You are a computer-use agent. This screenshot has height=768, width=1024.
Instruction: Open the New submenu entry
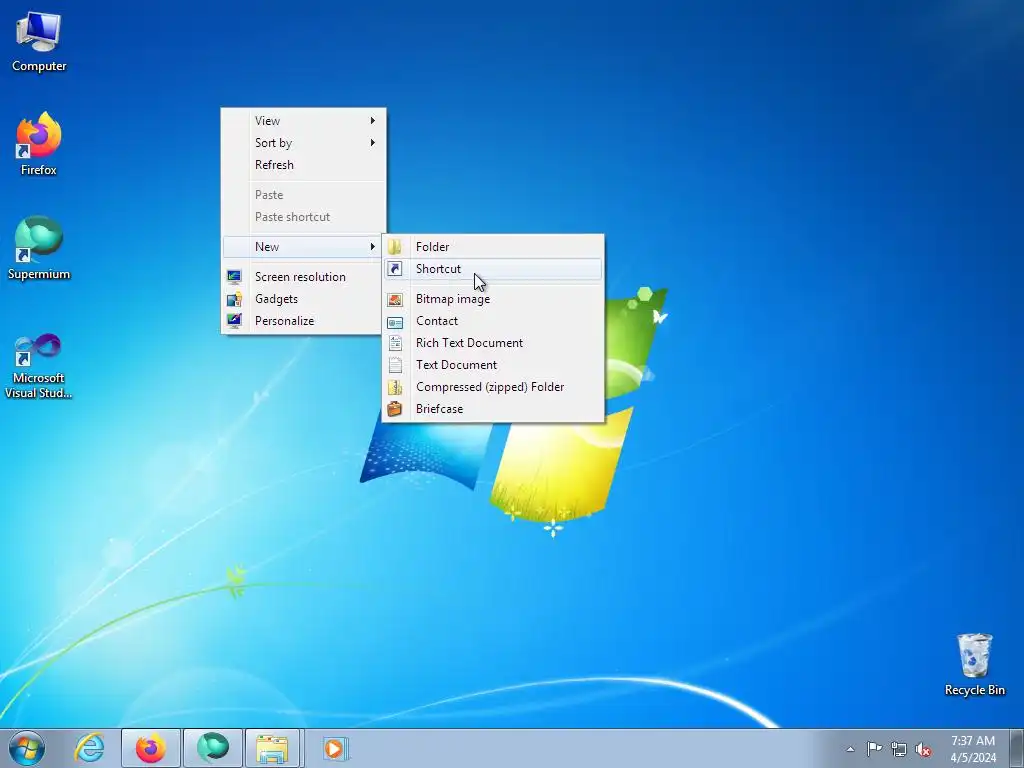coord(303,247)
